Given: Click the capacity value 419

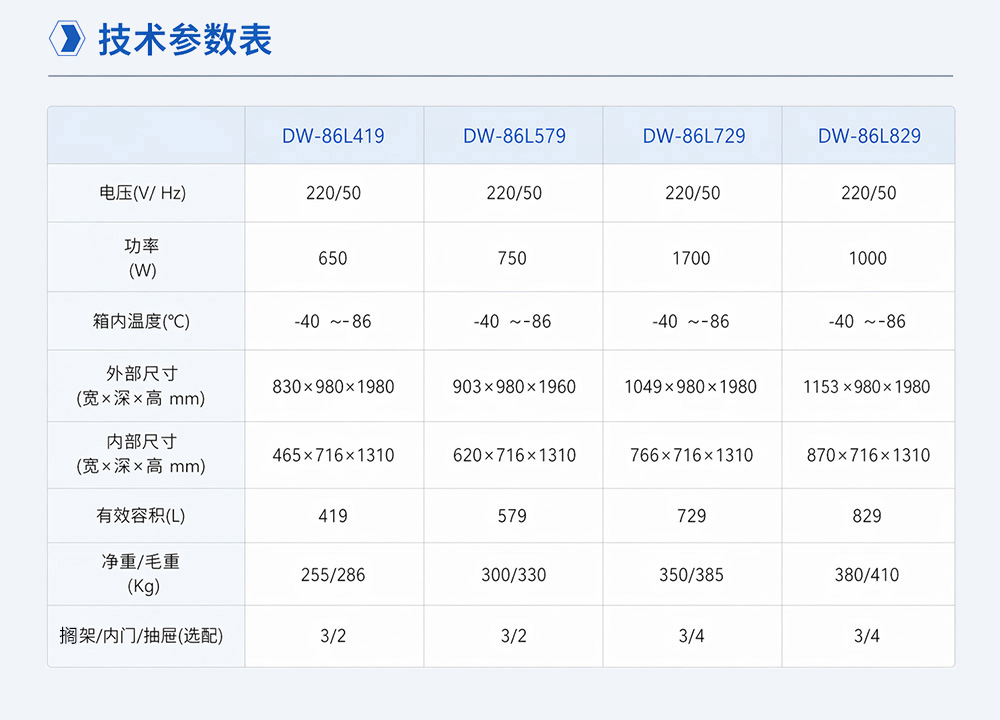Looking at the screenshot, I should (x=333, y=516).
